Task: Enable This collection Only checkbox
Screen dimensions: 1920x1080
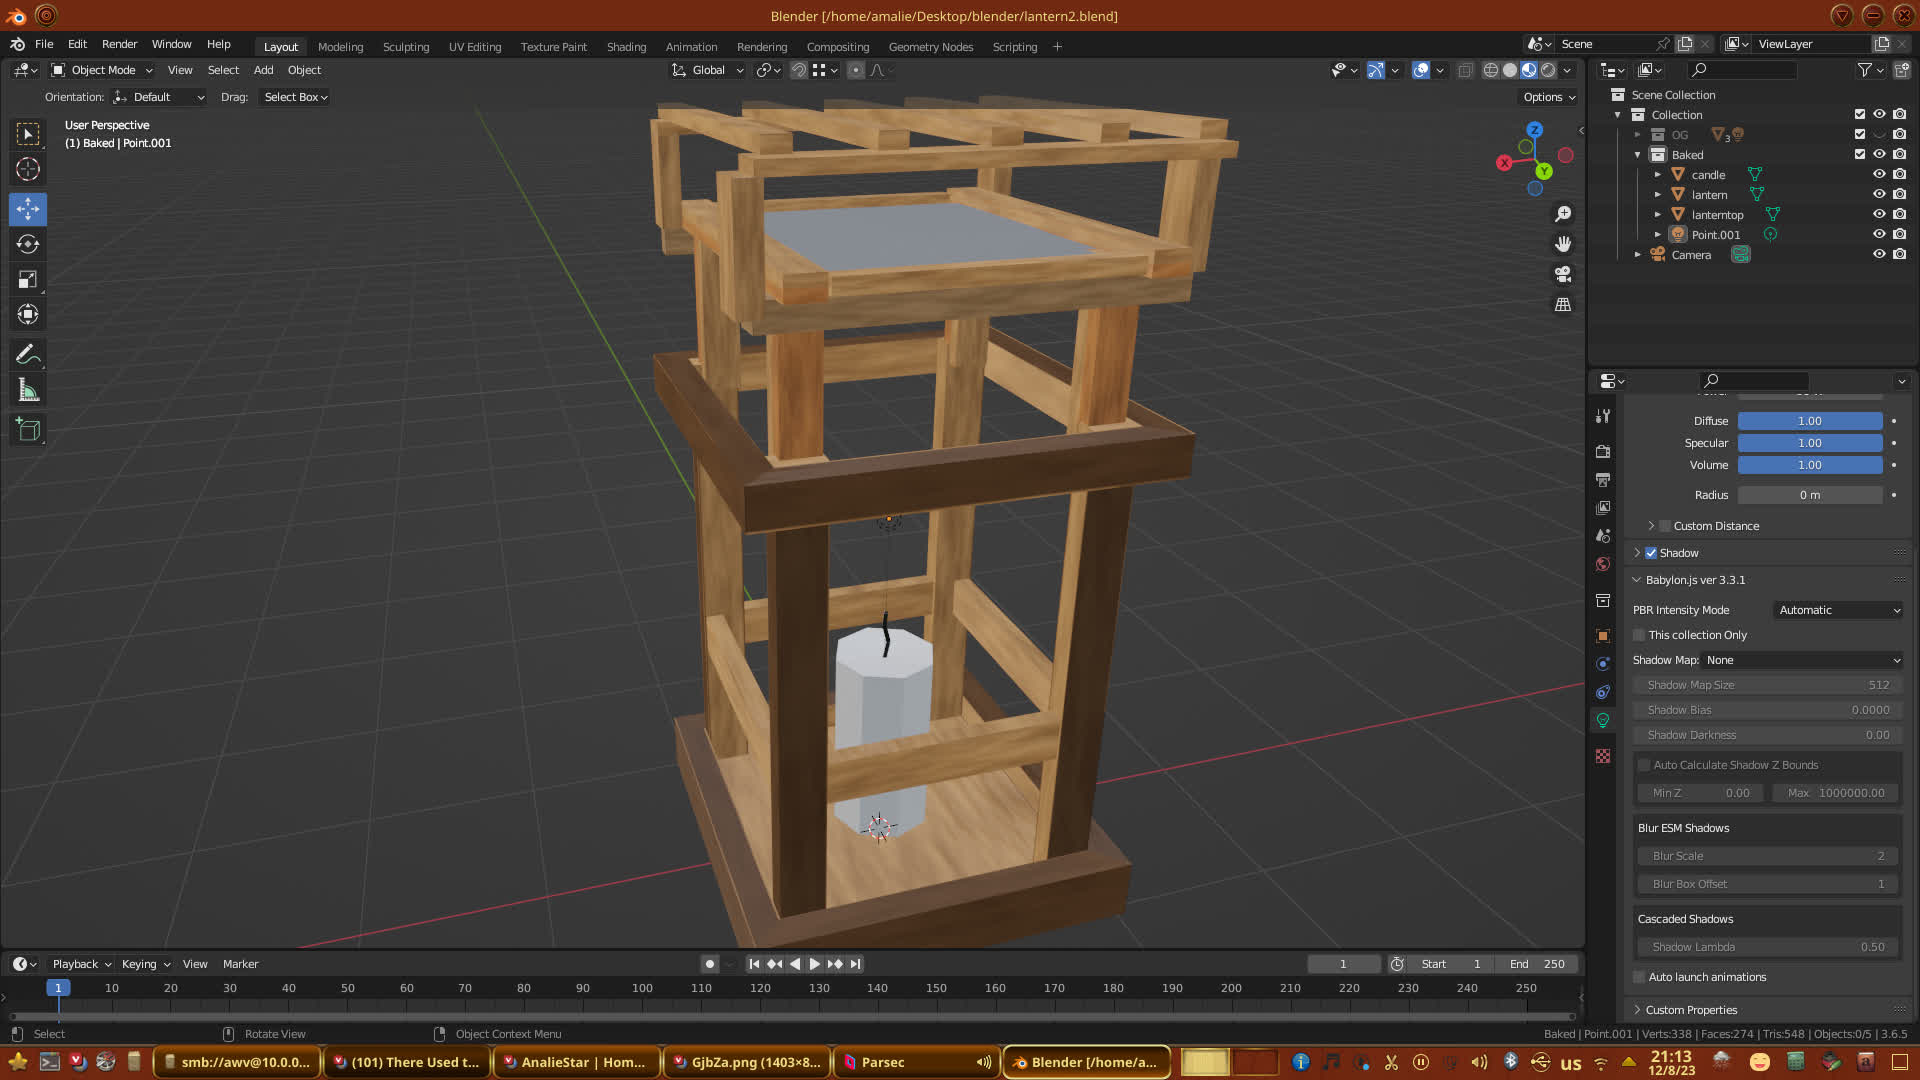Action: (1639, 635)
